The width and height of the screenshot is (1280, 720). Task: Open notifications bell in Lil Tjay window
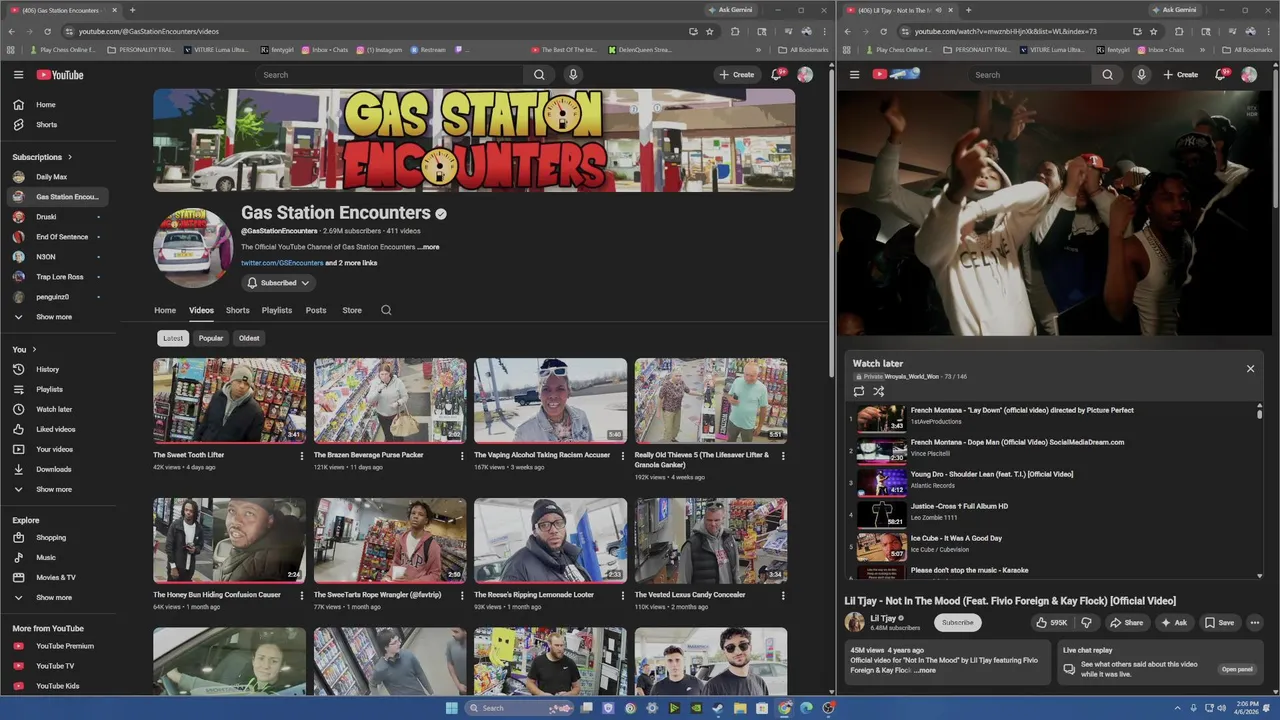click(1221, 75)
